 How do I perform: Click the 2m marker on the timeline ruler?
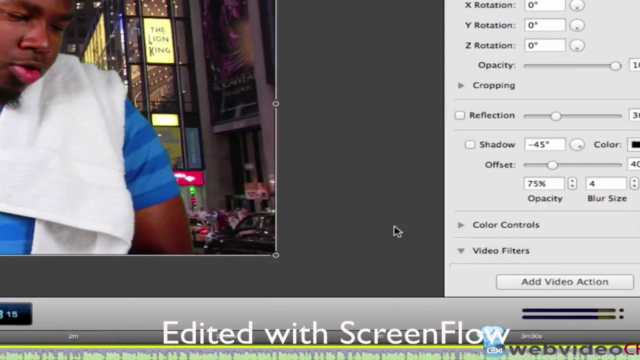tap(73, 336)
